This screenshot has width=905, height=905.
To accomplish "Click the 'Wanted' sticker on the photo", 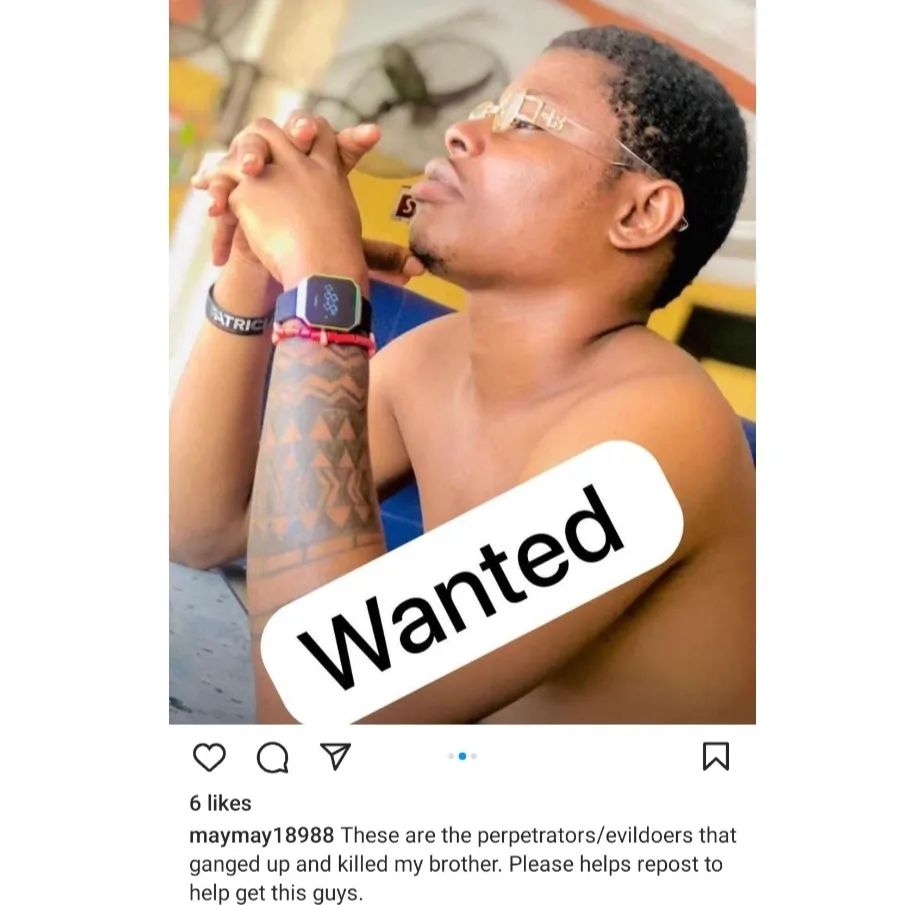I will (x=472, y=582).
